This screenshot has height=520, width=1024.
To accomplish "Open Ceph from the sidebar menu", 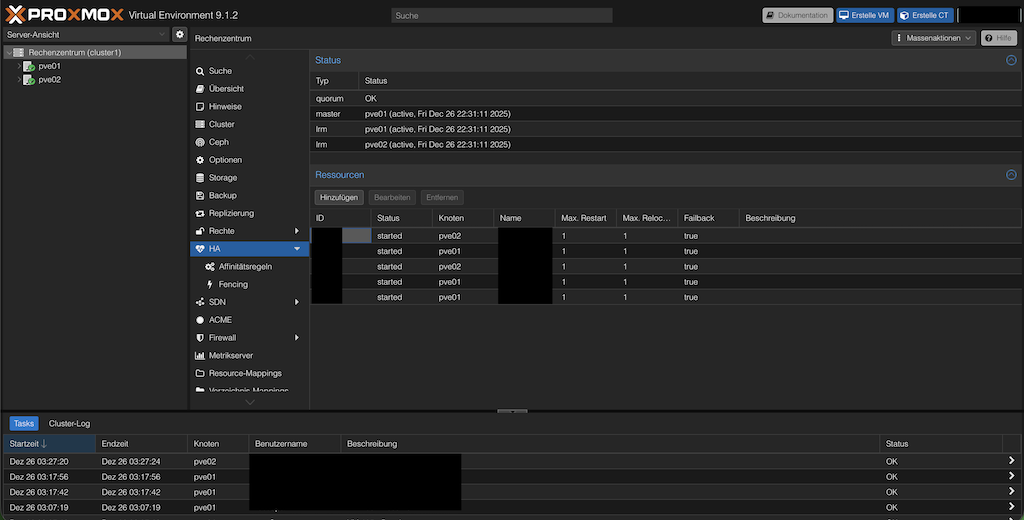I will click(x=218, y=142).
